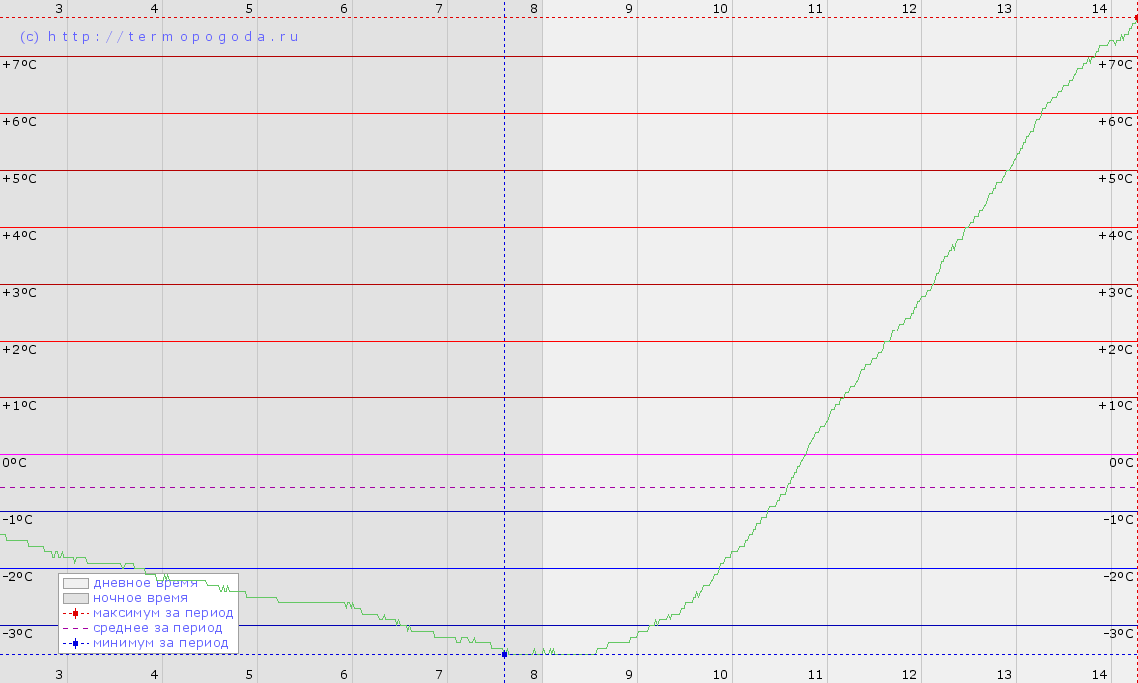Click the right-side +7°C axis label
The image size is (1138, 683).
pos(1116,65)
